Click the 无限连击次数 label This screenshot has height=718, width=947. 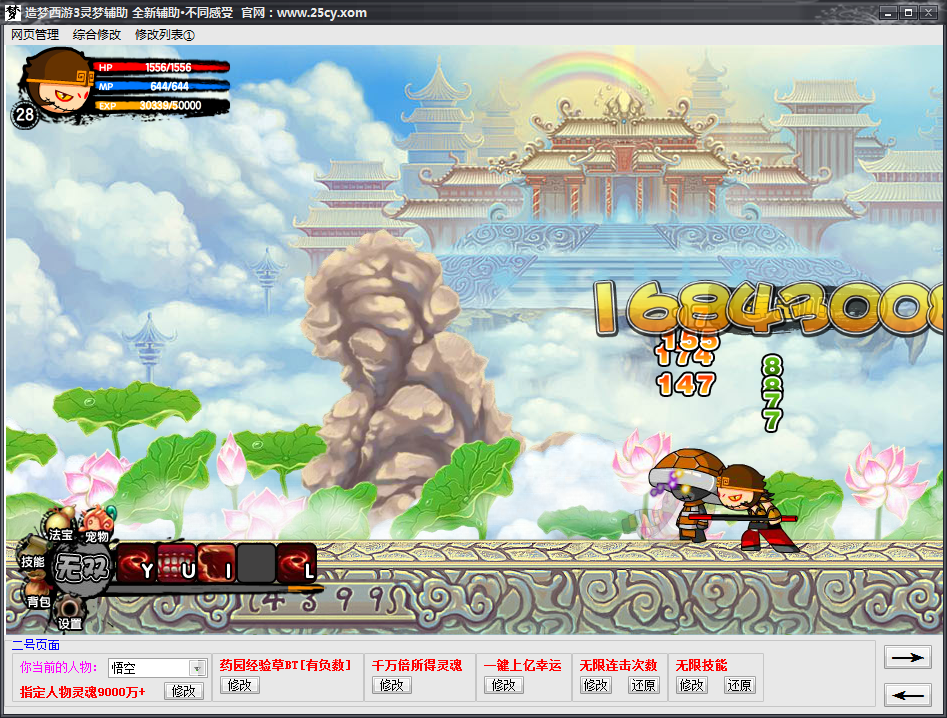[x=618, y=665]
